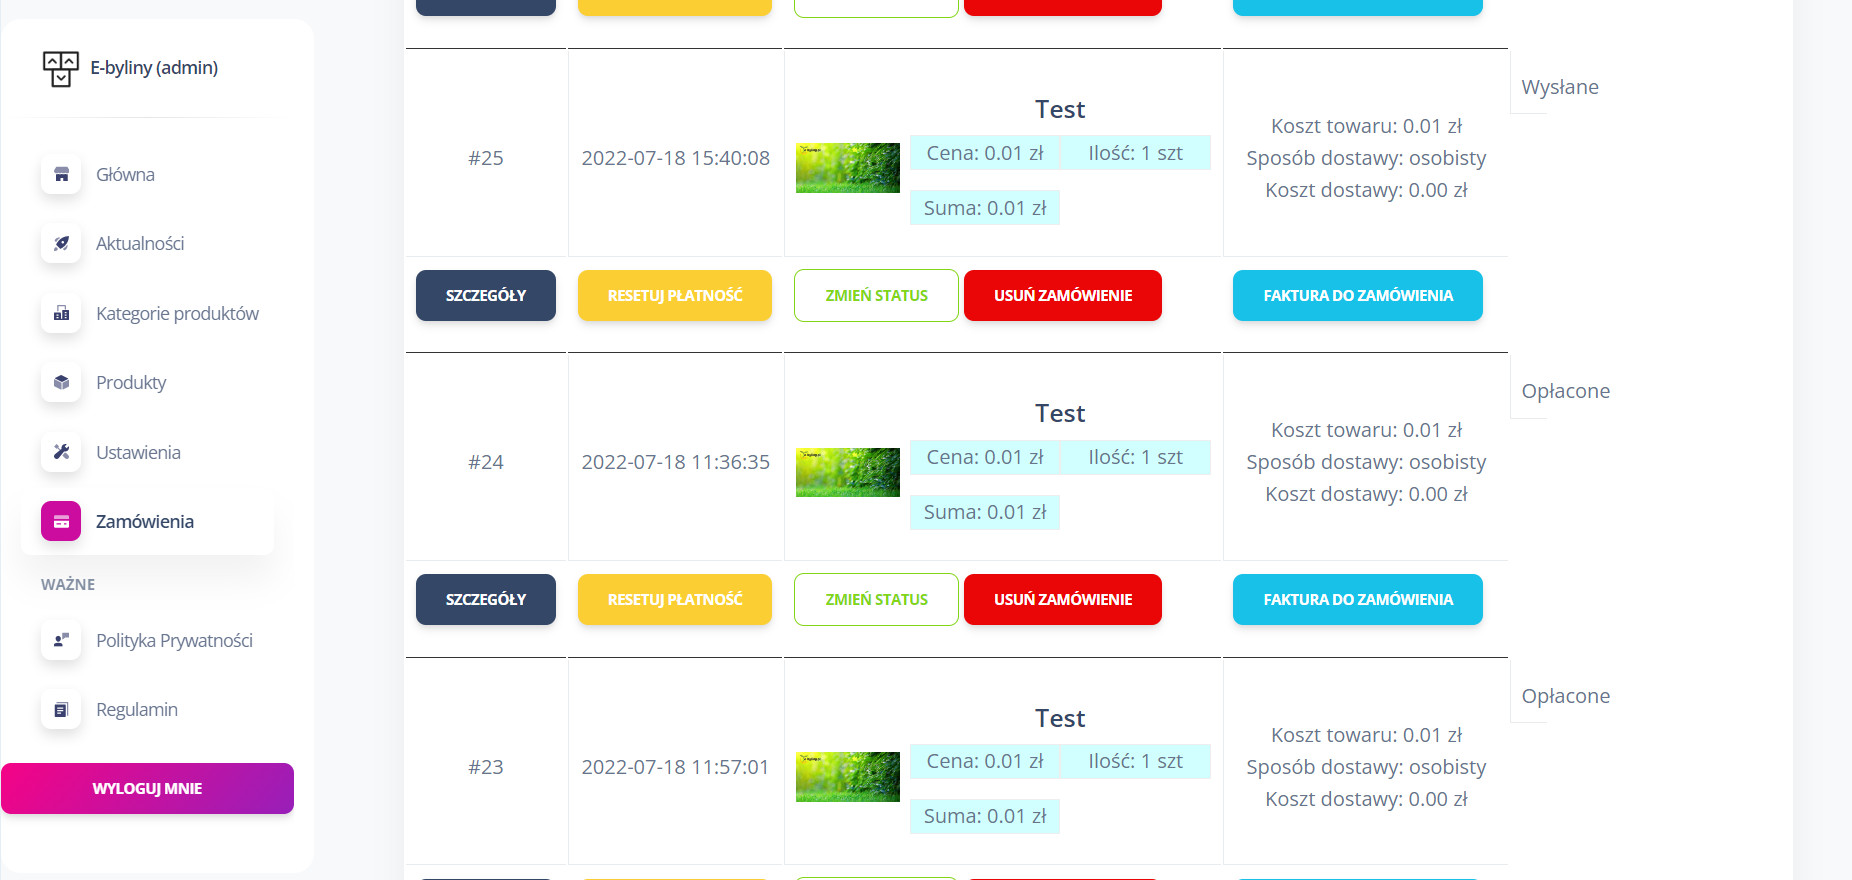Select the Kategorie produktów icon
Viewport: 1852px width, 880px height.
pyautogui.click(x=61, y=313)
